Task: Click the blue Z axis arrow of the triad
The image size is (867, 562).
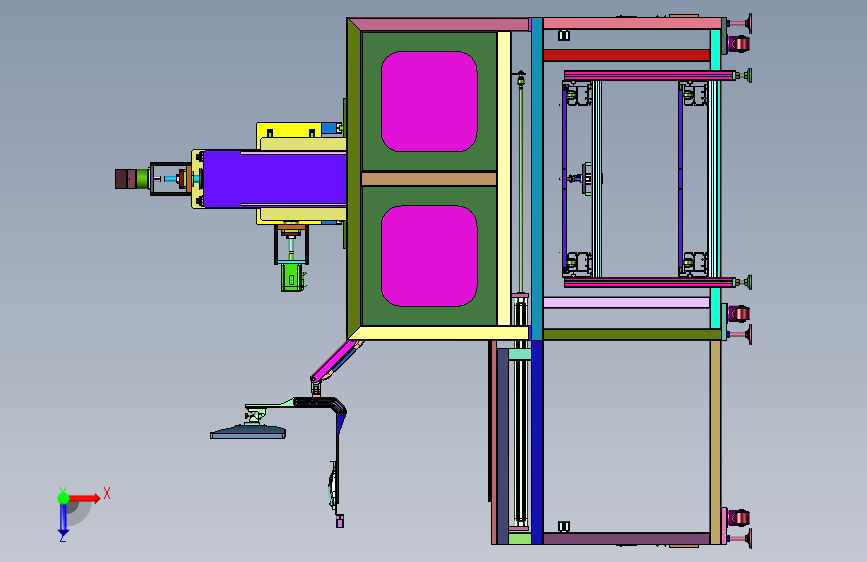Action: (x=63, y=519)
